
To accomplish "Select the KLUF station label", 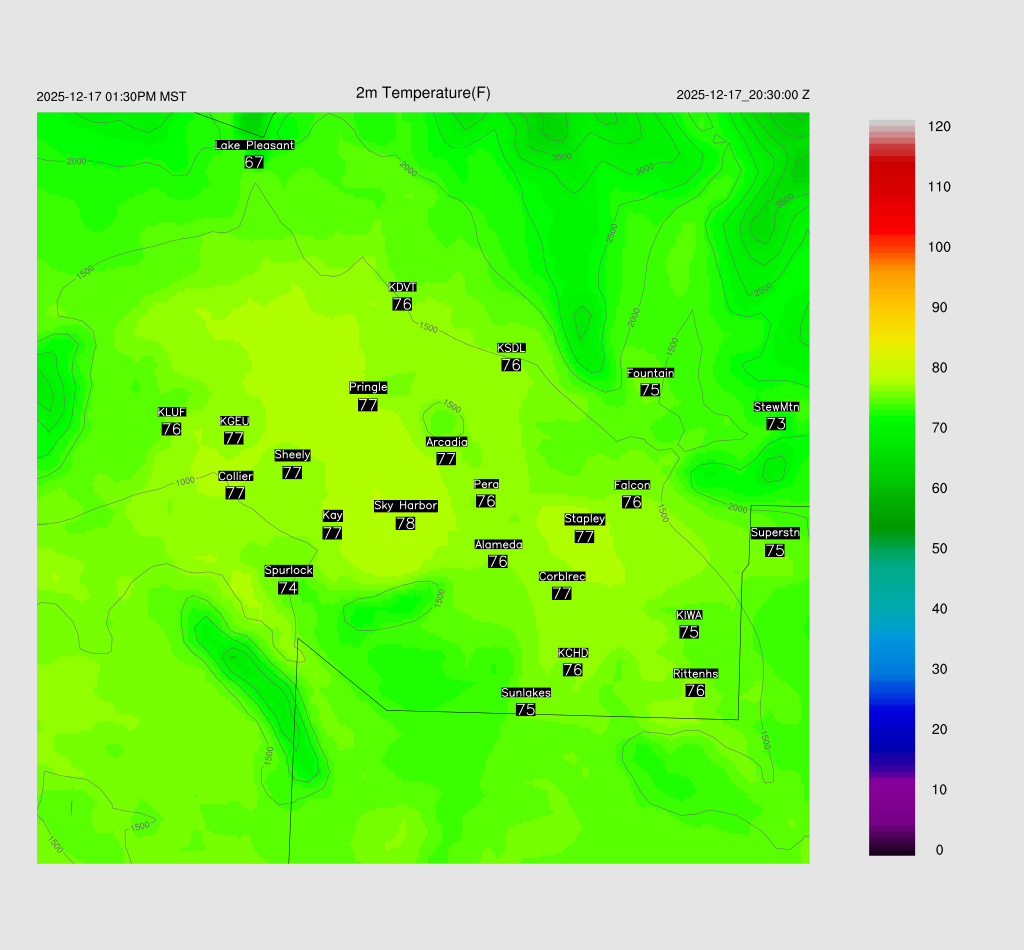I will click(x=171, y=412).
